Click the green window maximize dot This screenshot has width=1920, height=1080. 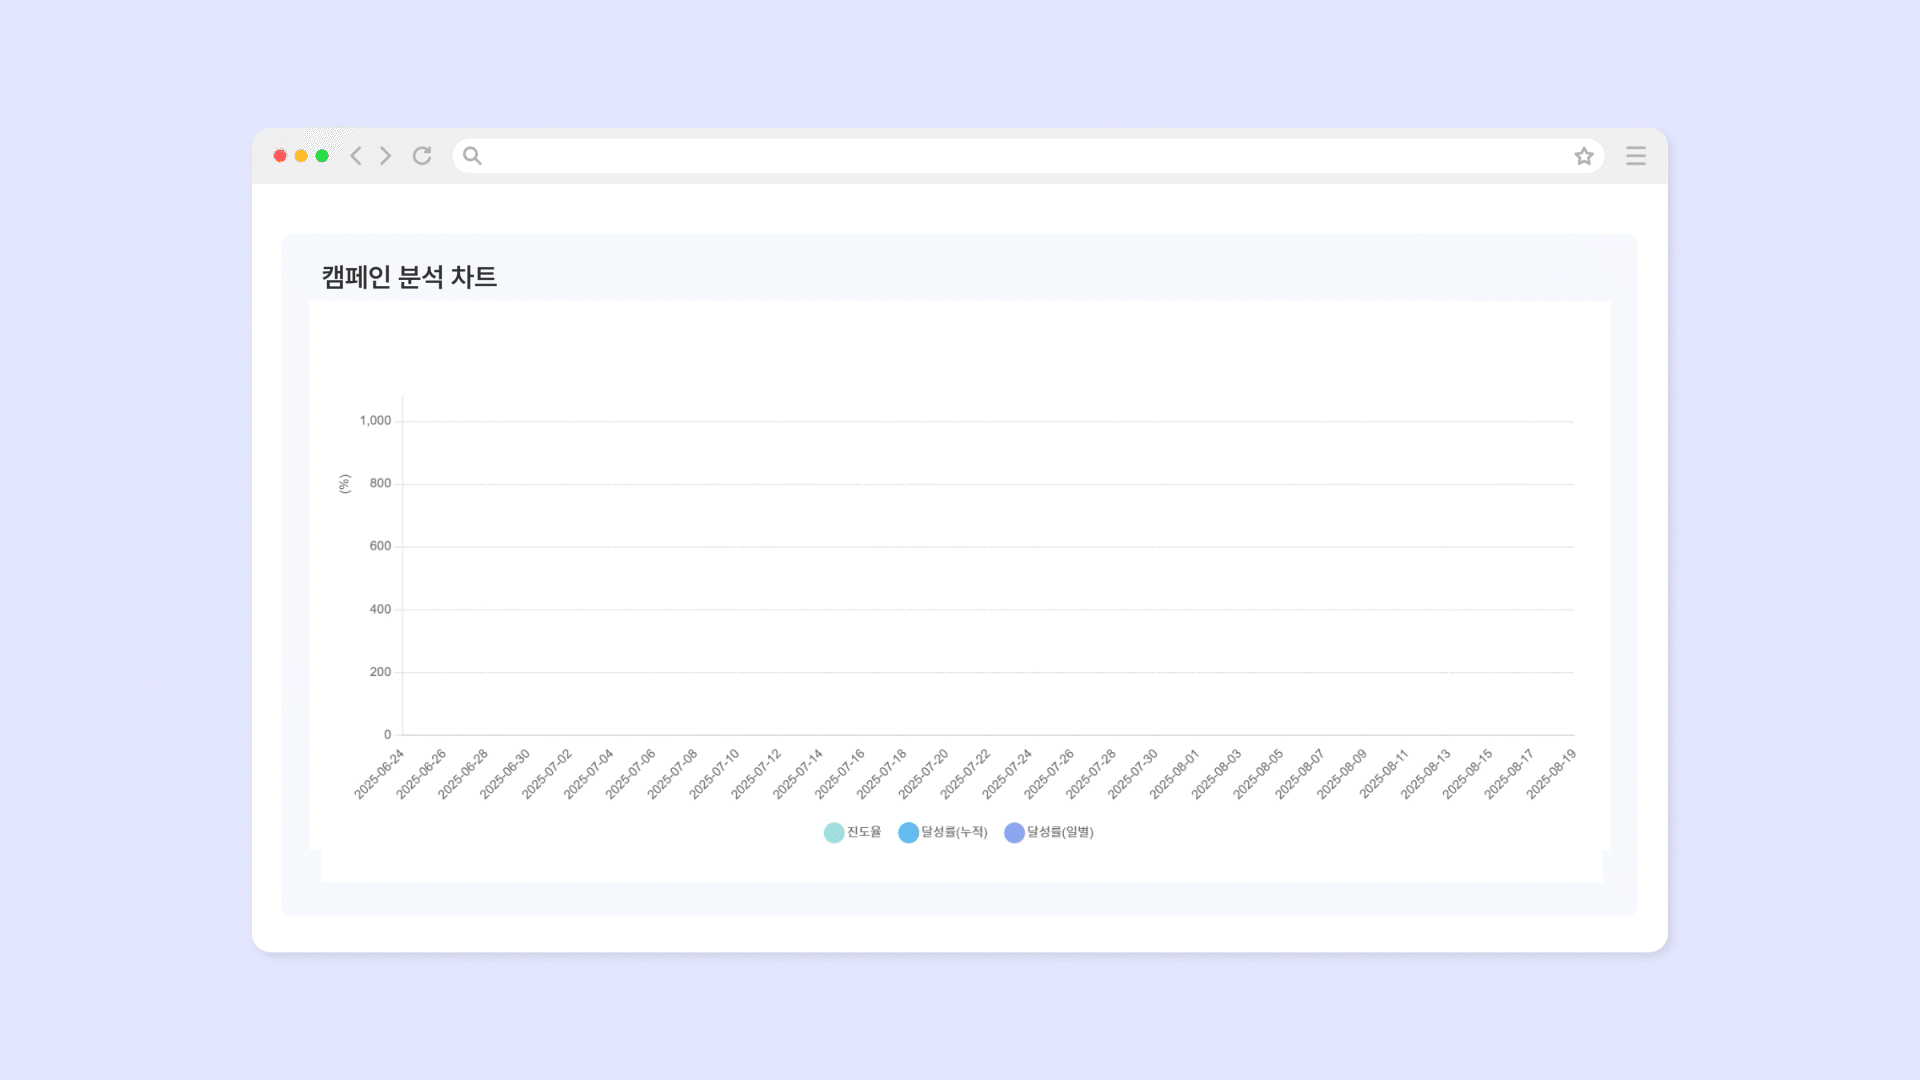[x=322, y=156]
